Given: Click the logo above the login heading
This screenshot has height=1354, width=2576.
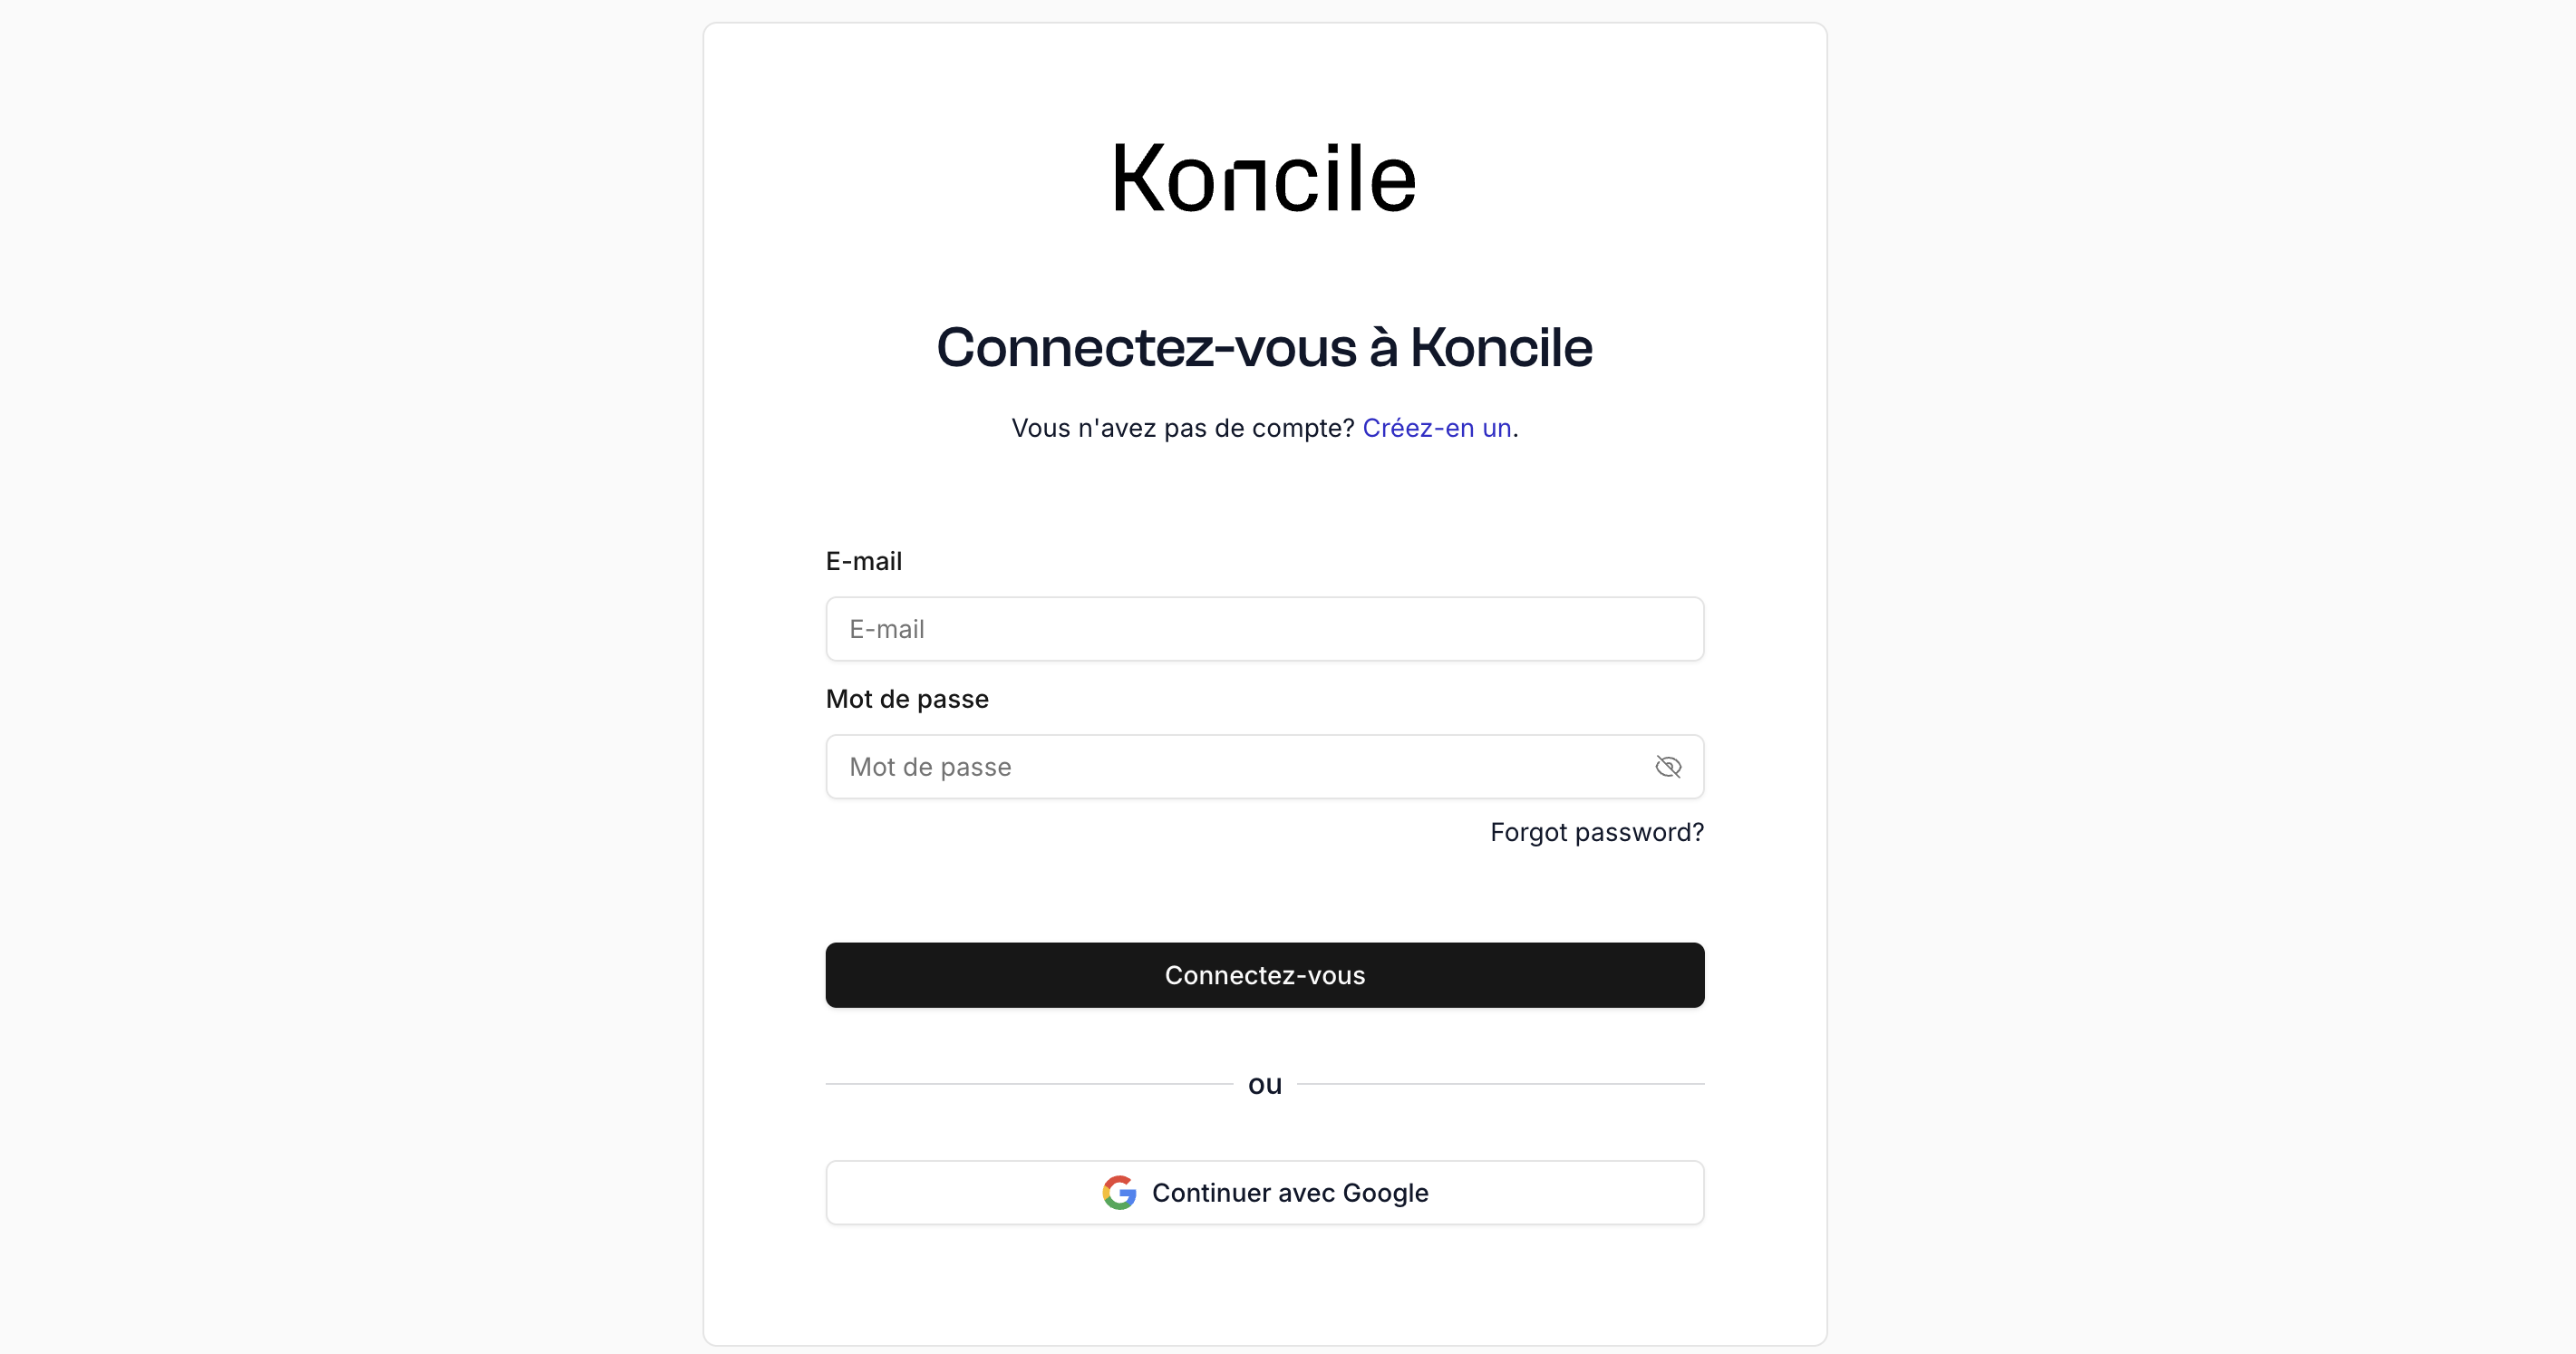Looking at the screenshot, I should [x=1264, y=178].
